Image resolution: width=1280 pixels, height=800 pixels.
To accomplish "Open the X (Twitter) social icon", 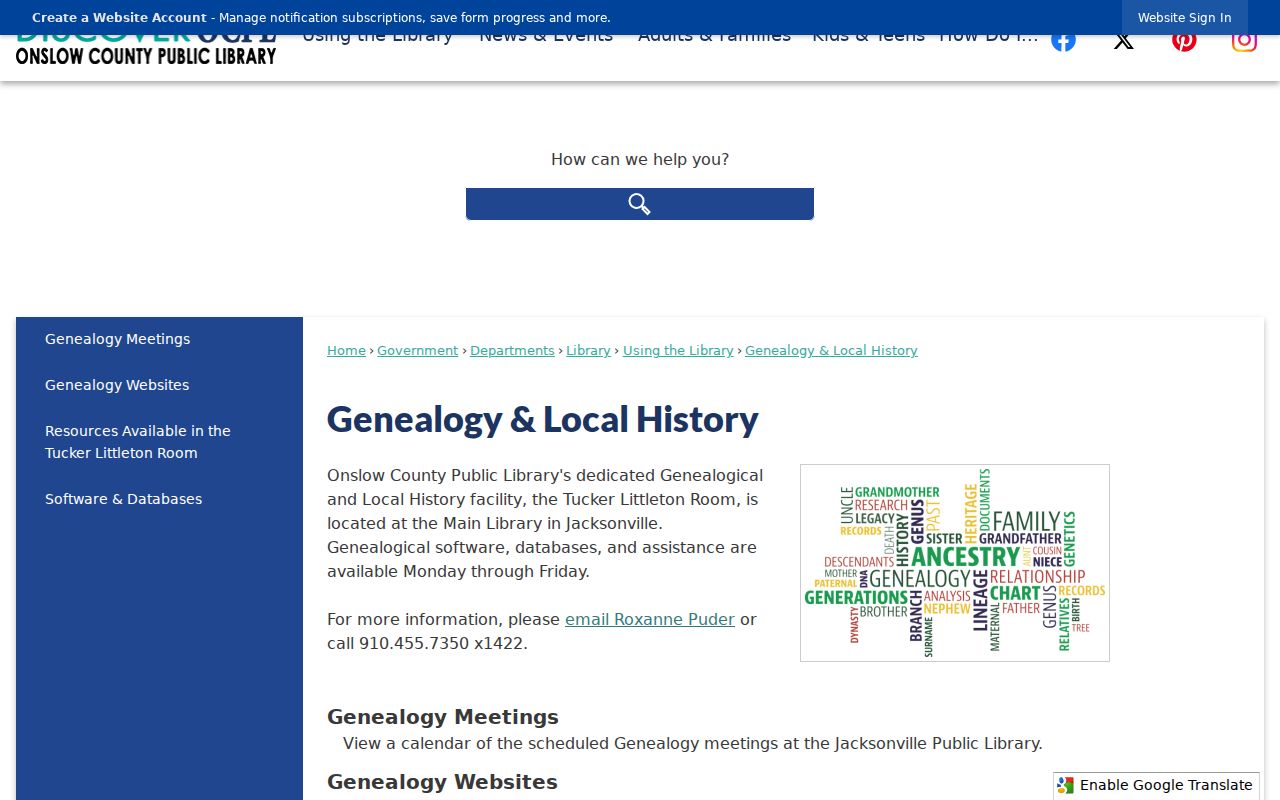I will pos(1124,42).
